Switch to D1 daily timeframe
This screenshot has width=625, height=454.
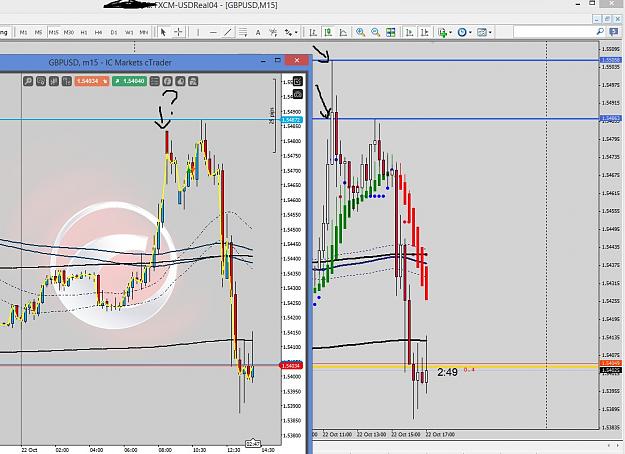click(114, 32)
